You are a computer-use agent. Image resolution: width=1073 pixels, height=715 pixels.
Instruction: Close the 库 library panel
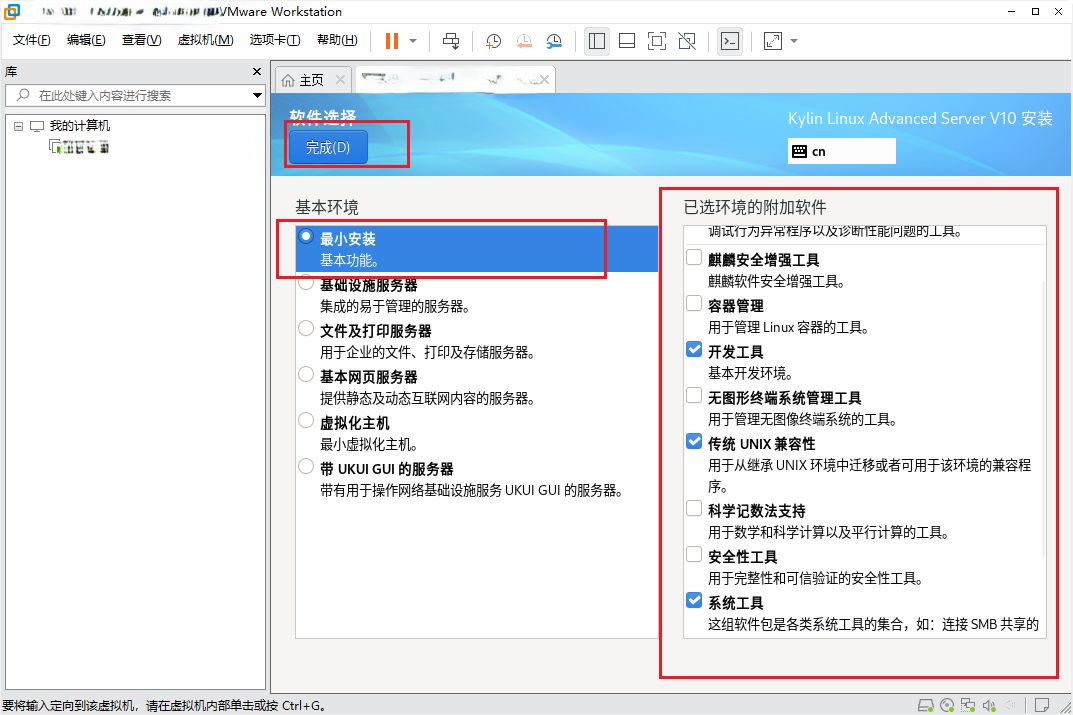coord(257,71)
